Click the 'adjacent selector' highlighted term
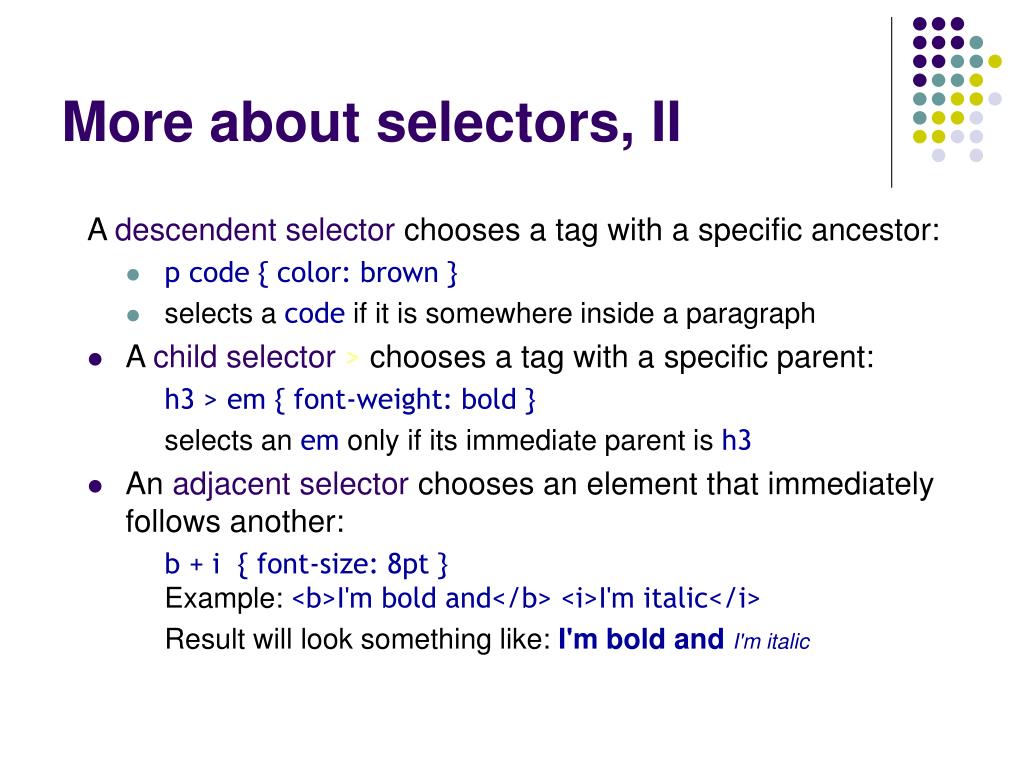 point(291,485)
